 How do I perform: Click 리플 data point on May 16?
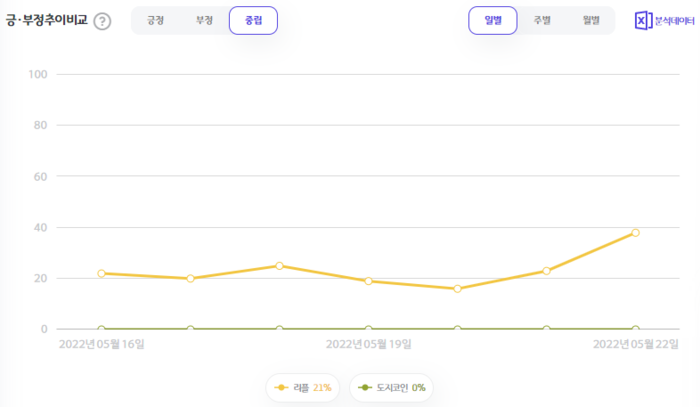pyautogui.click(x=101, y=273)
